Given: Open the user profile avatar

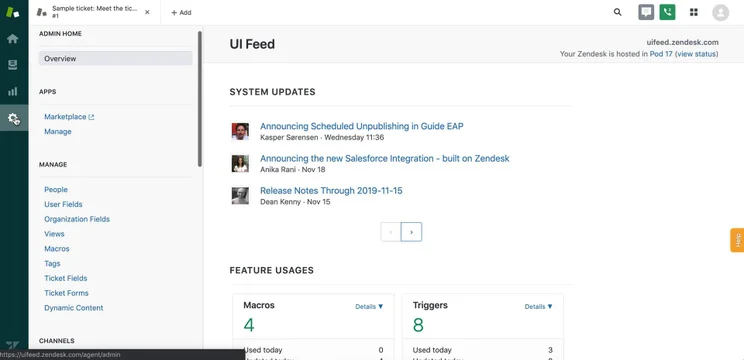Looking at the screenshot, I should click(720, 12).
